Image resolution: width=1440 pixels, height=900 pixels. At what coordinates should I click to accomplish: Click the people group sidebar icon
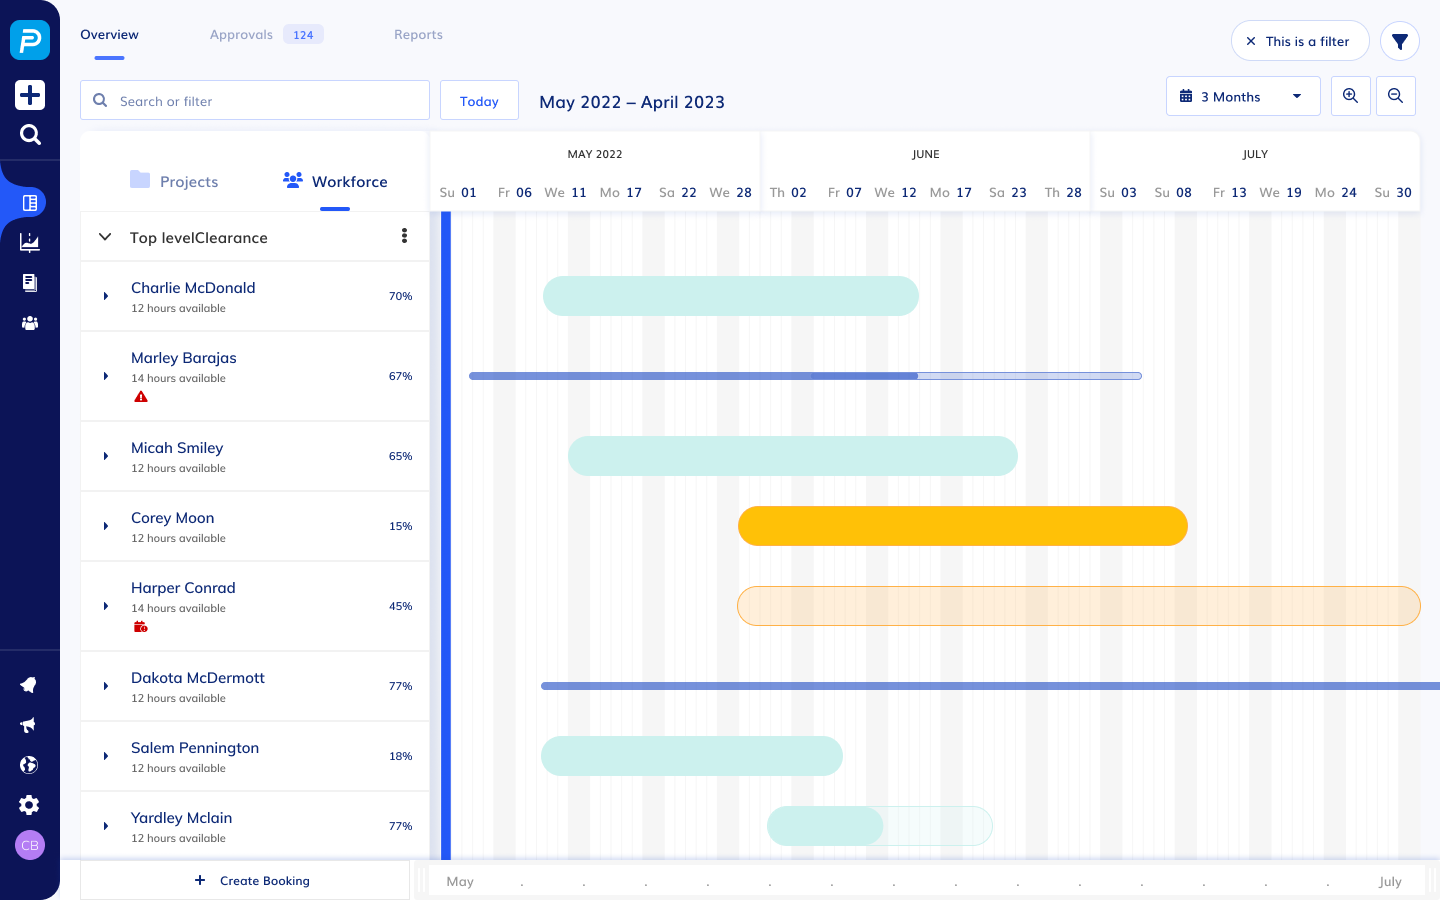[30, 323]
